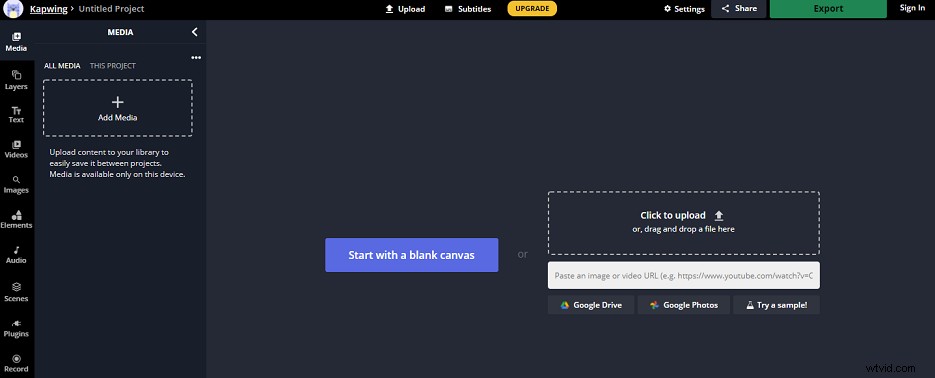Open the Scenes sidebar panel
The height and width of the screenshot is (378, 935).
(16, 292)
